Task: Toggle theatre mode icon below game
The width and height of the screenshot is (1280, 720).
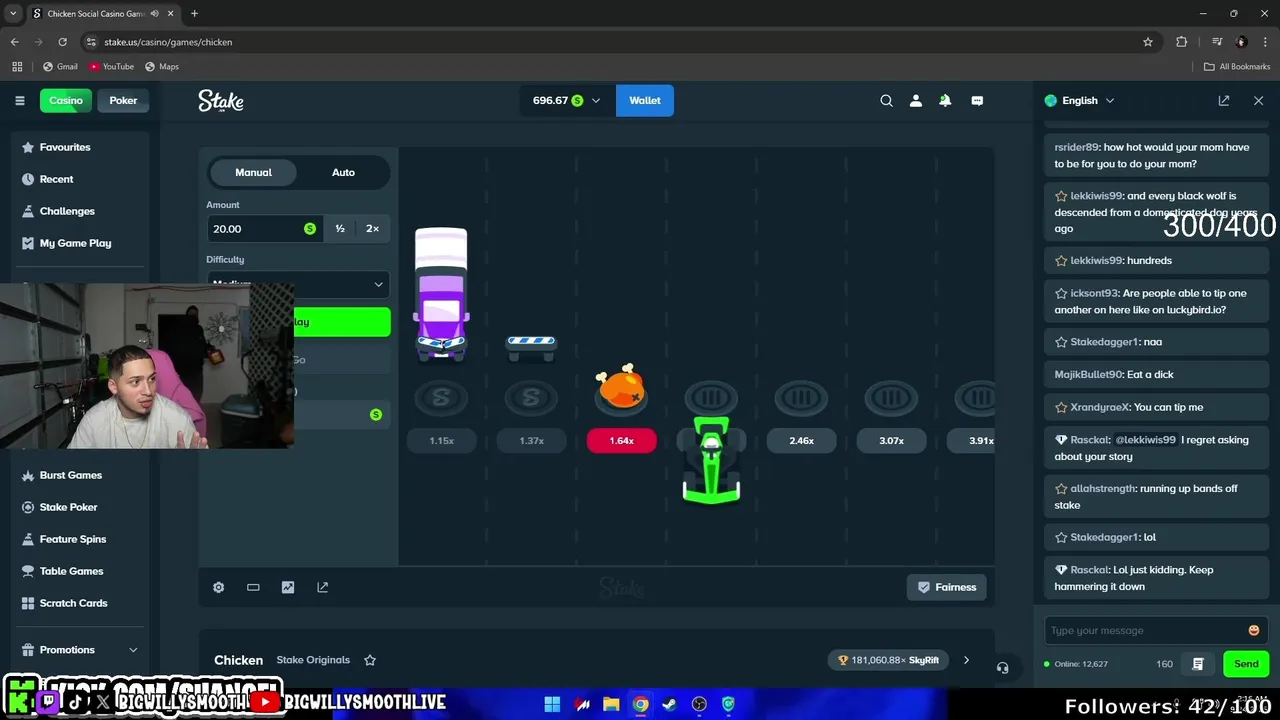Action: coord(253,587)
